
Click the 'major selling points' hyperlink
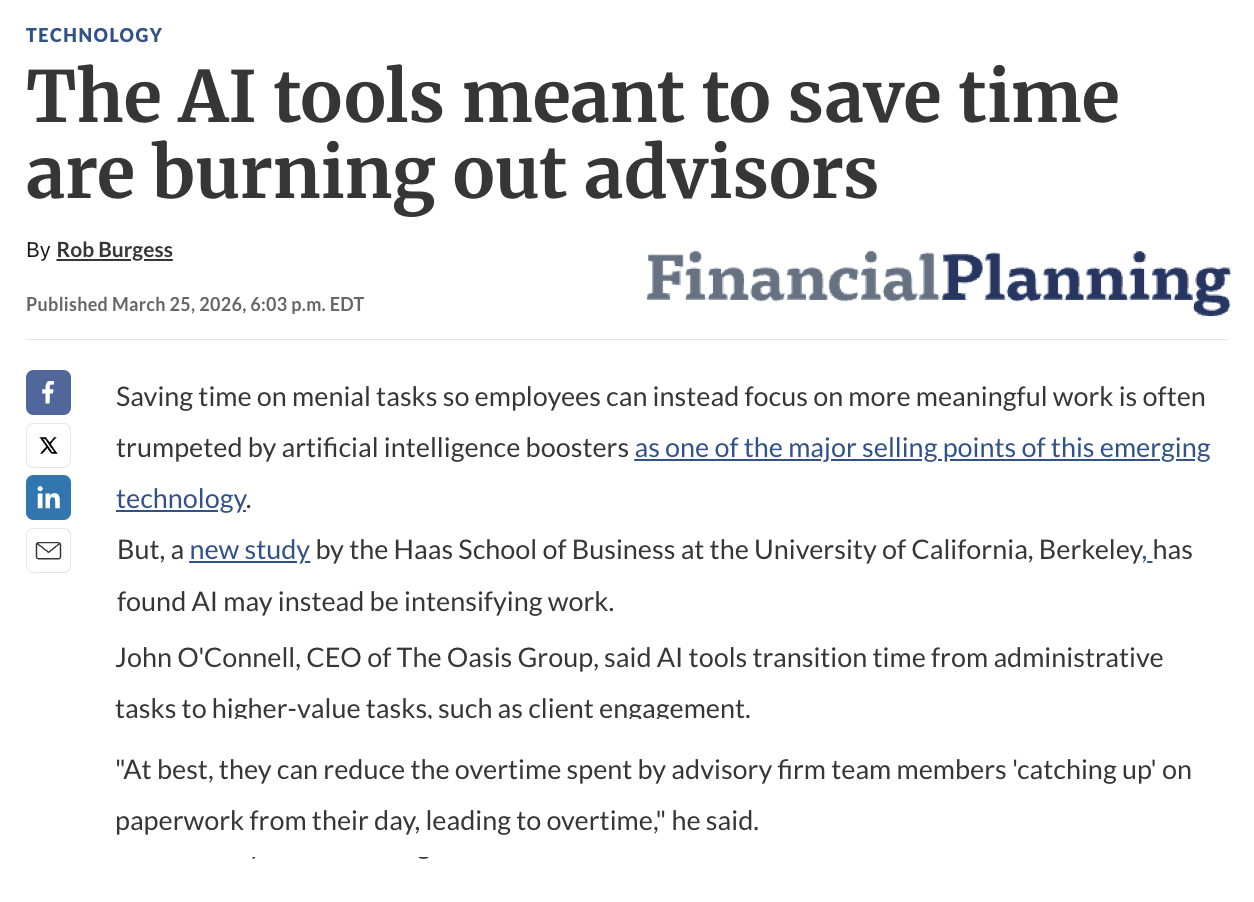coord(920,447)
